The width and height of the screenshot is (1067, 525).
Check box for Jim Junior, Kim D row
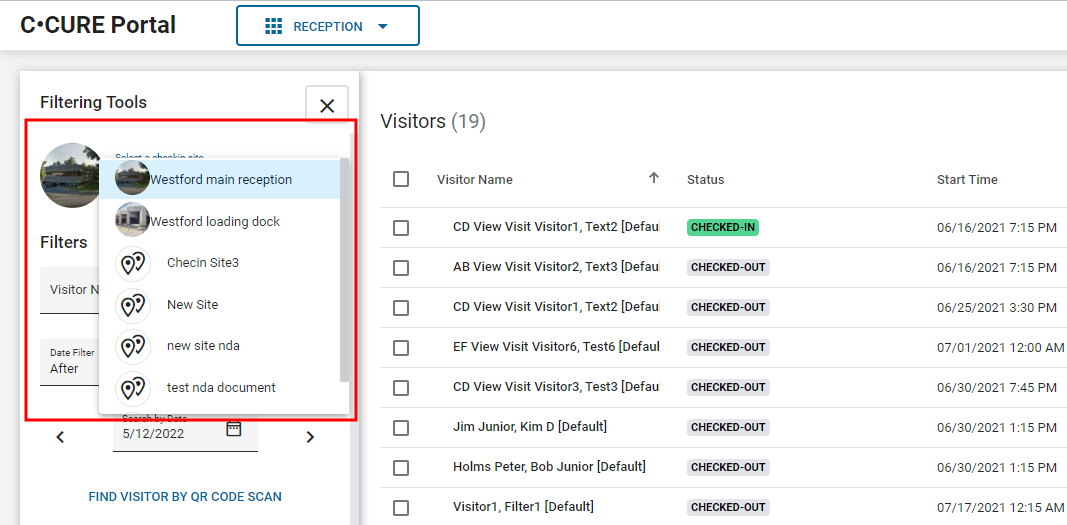(401, 428)
